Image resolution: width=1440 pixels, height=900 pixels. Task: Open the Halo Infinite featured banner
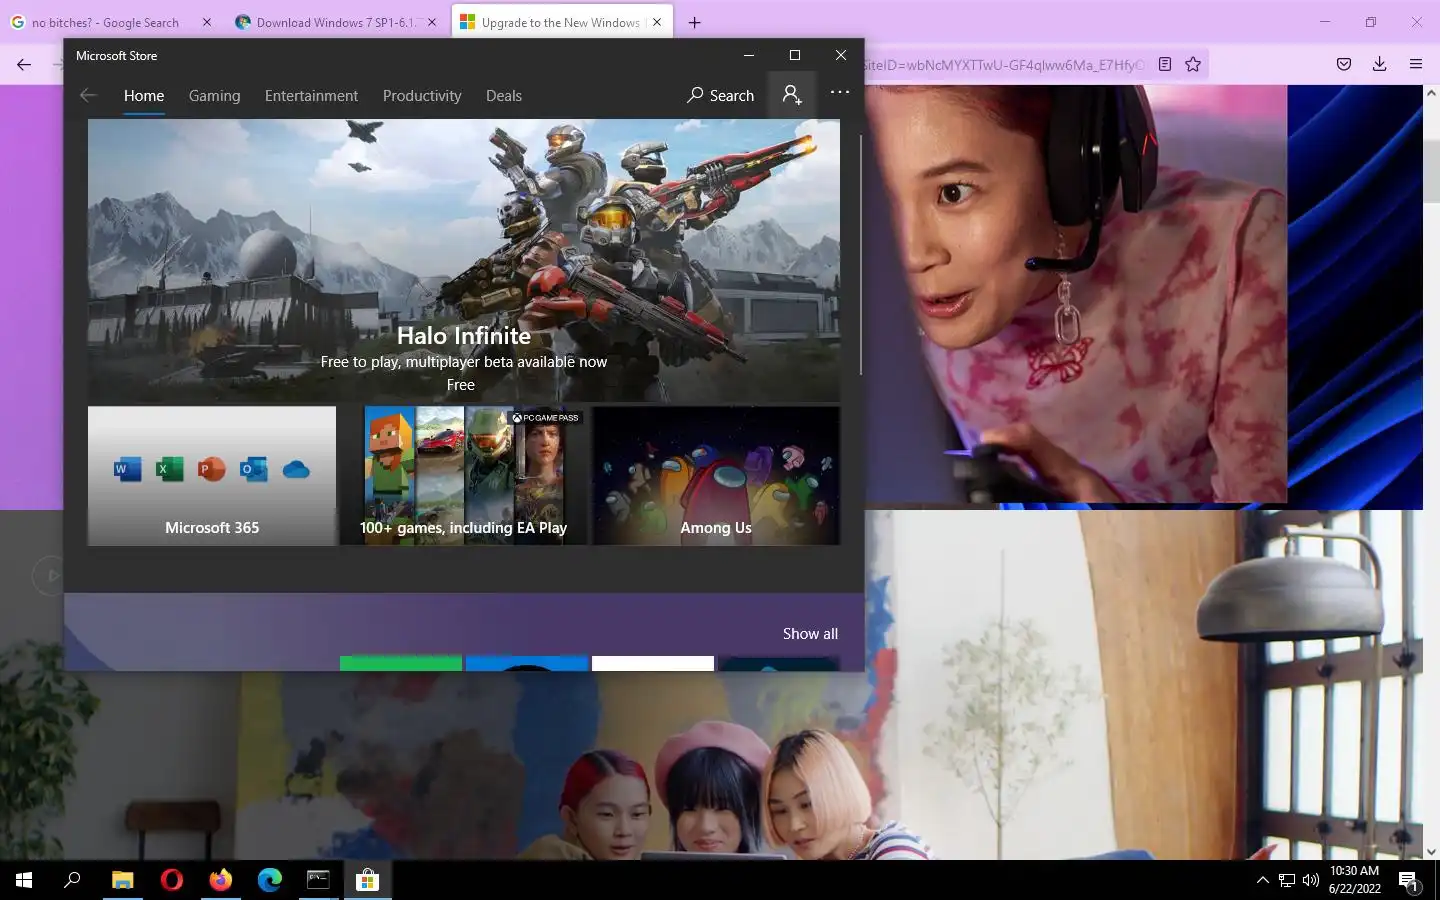coord(464,260)
